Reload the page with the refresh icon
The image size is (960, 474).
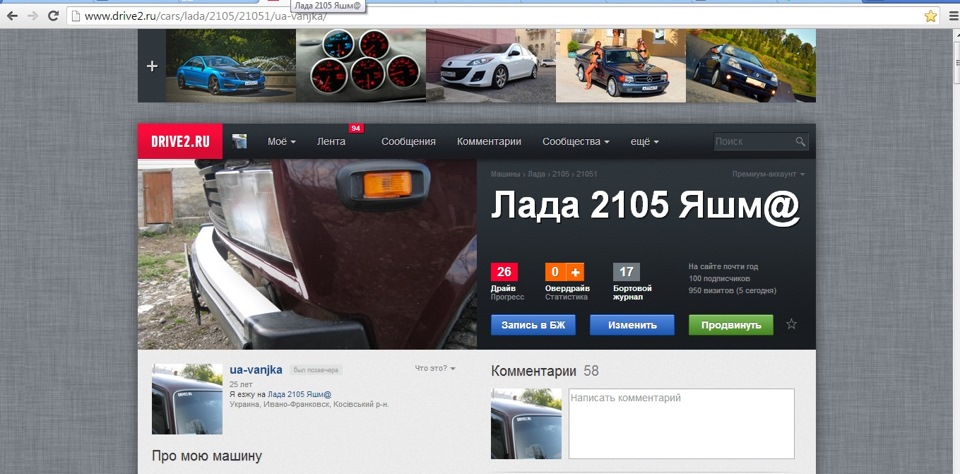click(x=53, y=17)
